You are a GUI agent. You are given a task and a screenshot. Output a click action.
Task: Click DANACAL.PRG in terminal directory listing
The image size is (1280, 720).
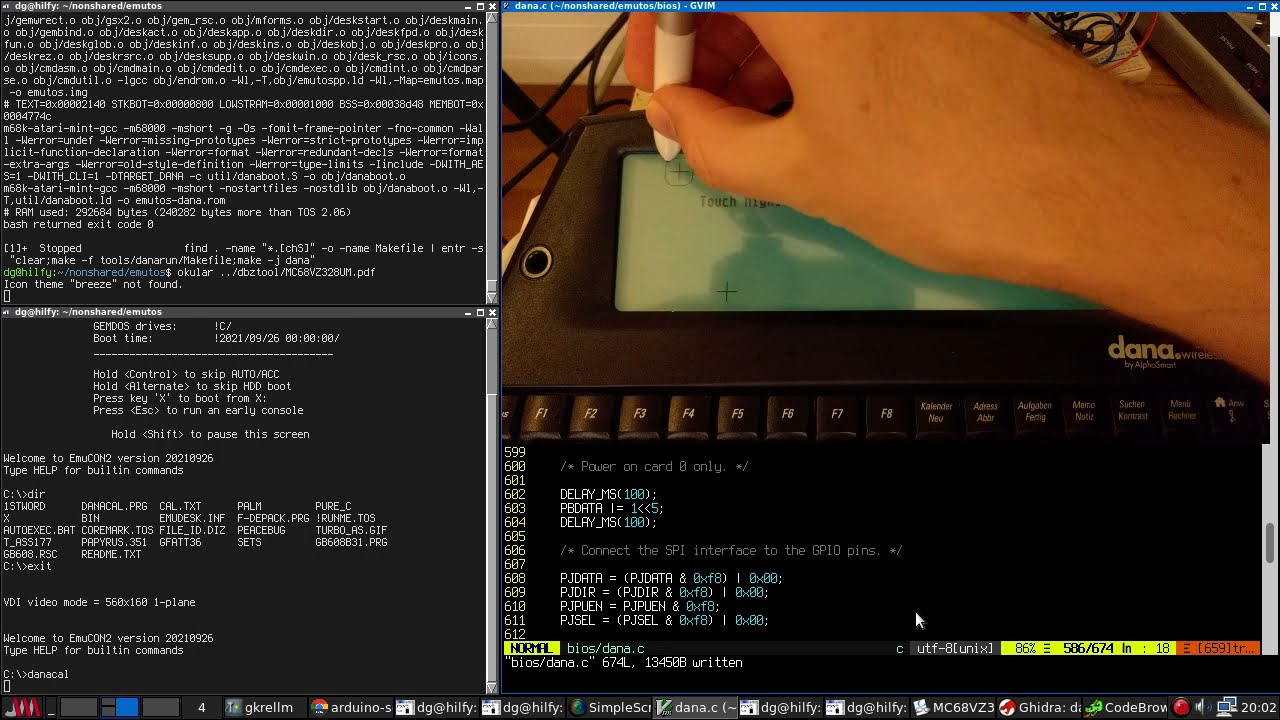pos(114,506)
